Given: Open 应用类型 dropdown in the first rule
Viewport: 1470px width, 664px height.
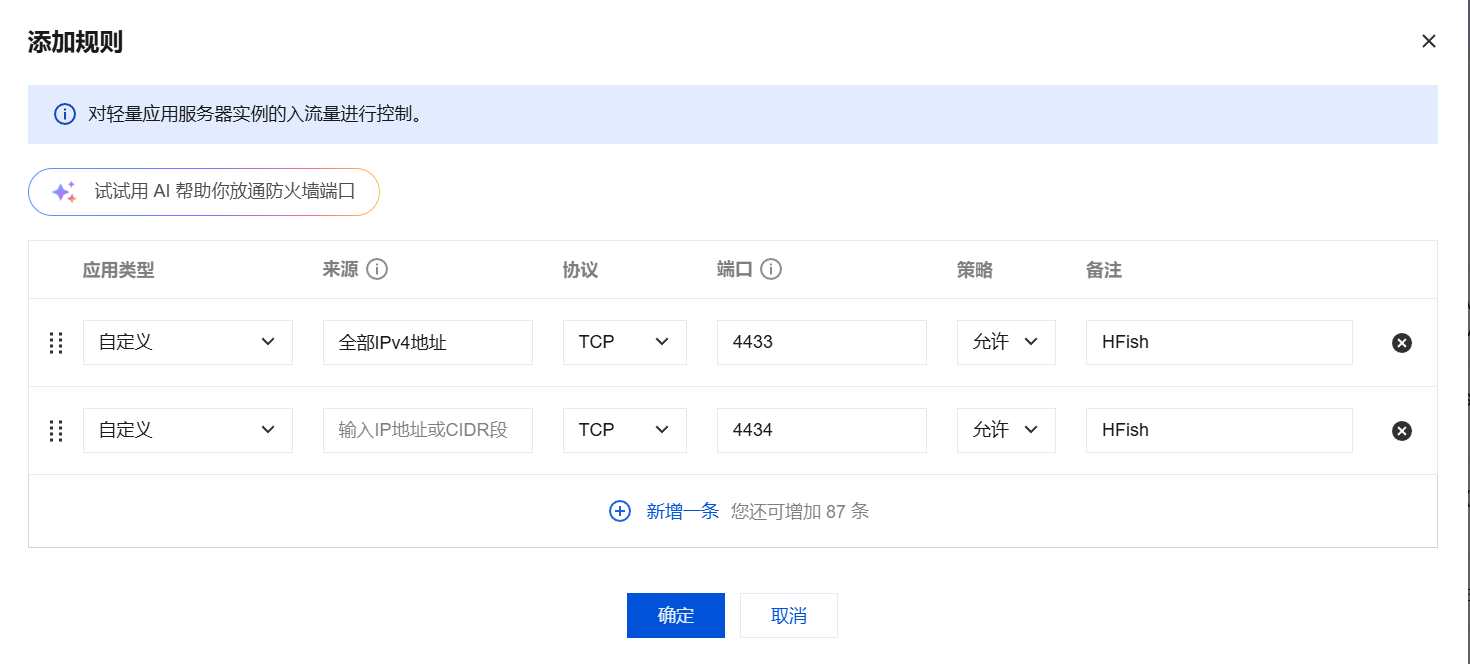Looking at the screenshot, I should [x=187, y=342].
